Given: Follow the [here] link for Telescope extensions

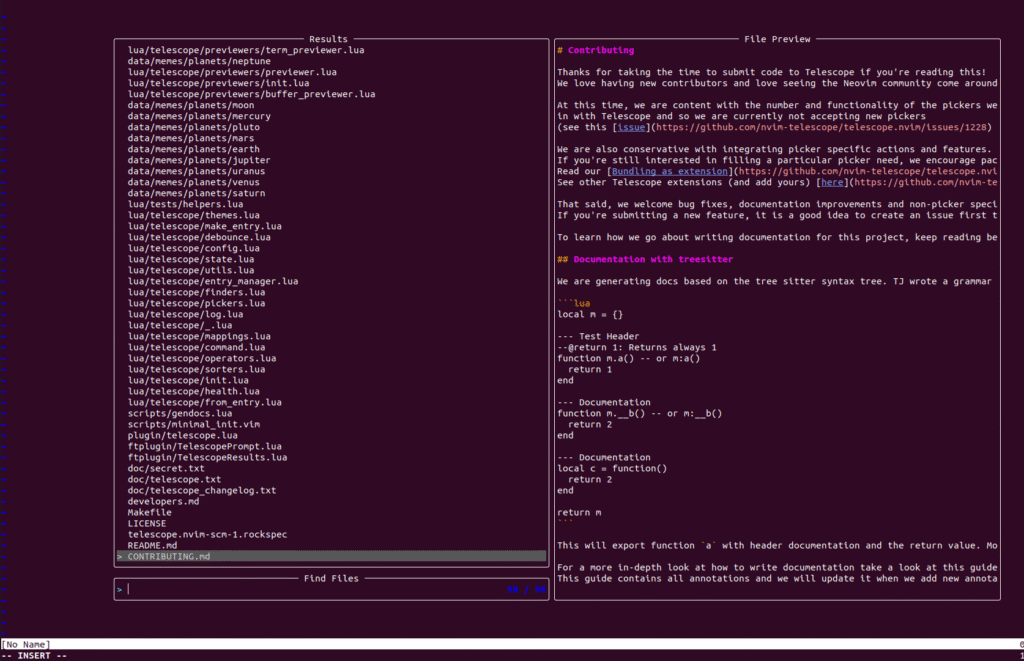Looking at the screenshot, I should pyautogui.click(x=832, y=182).
